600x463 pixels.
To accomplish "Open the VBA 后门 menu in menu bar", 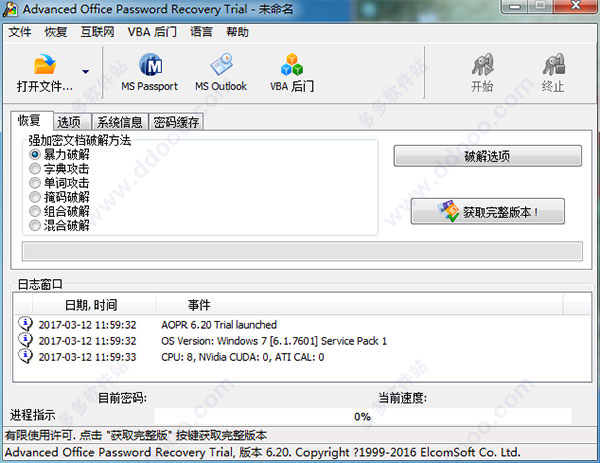I will (152, 32).
